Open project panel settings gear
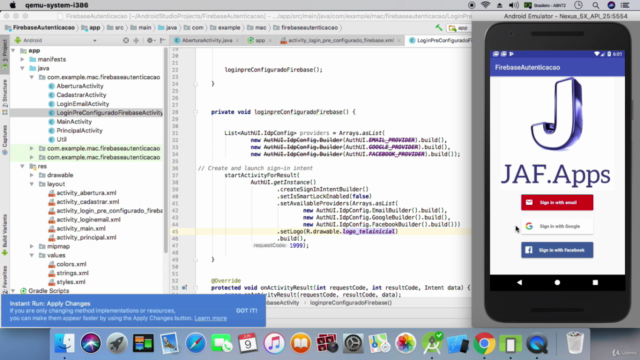640x360 pixels. point(150,40)
